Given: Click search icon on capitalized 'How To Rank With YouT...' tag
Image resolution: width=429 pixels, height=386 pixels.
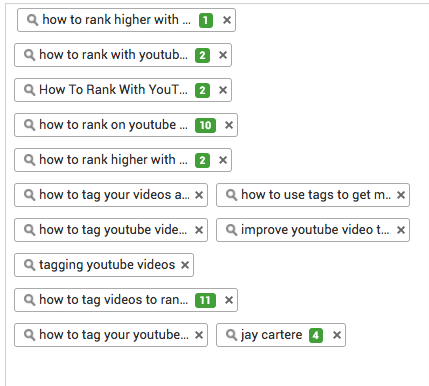Looking at the screenshot, I should coord(30,90).
